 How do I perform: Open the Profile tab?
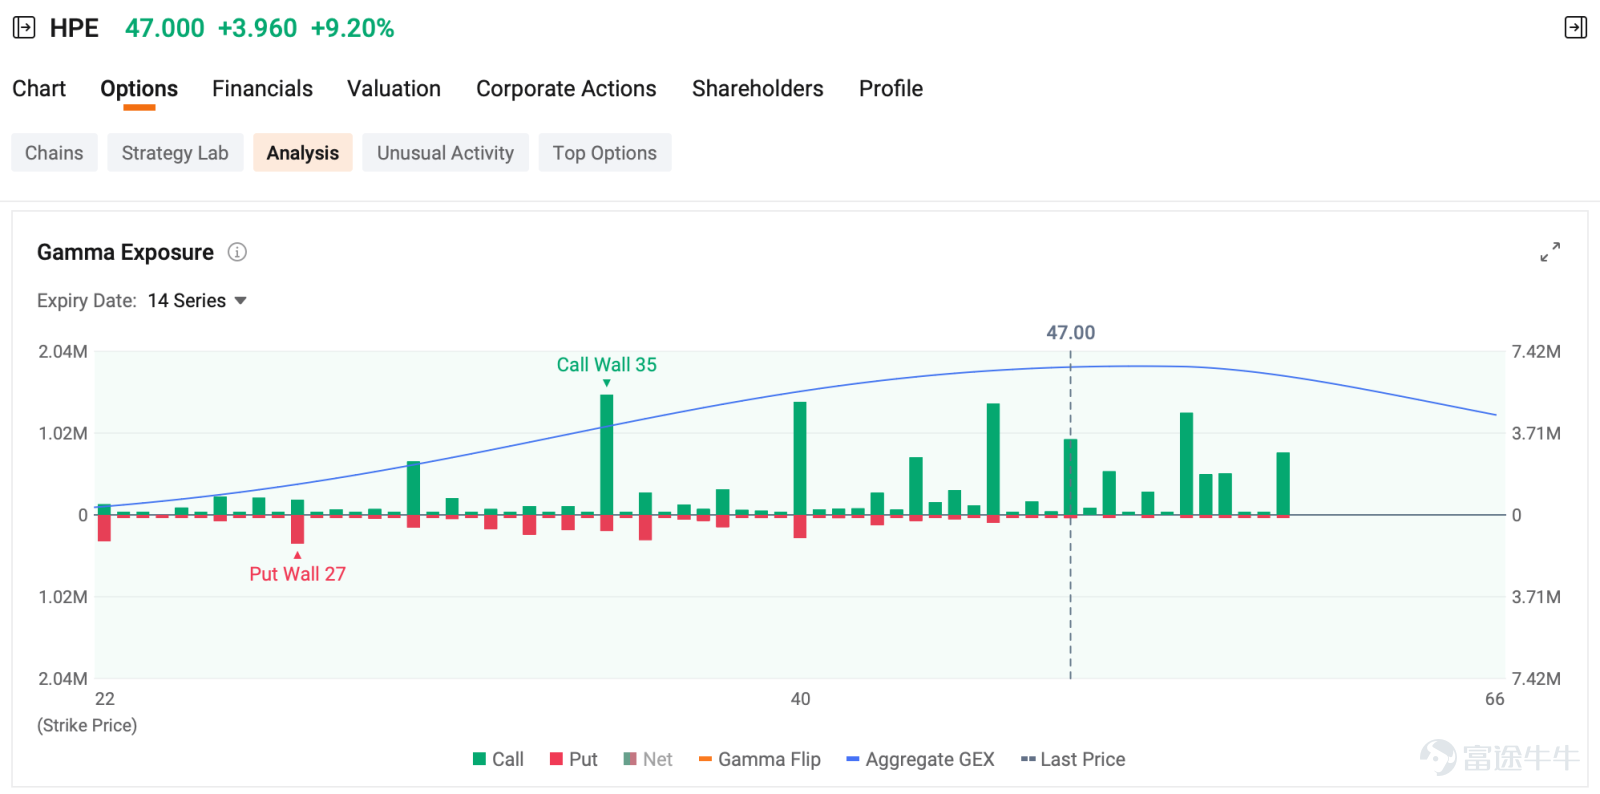click(891, 89)
